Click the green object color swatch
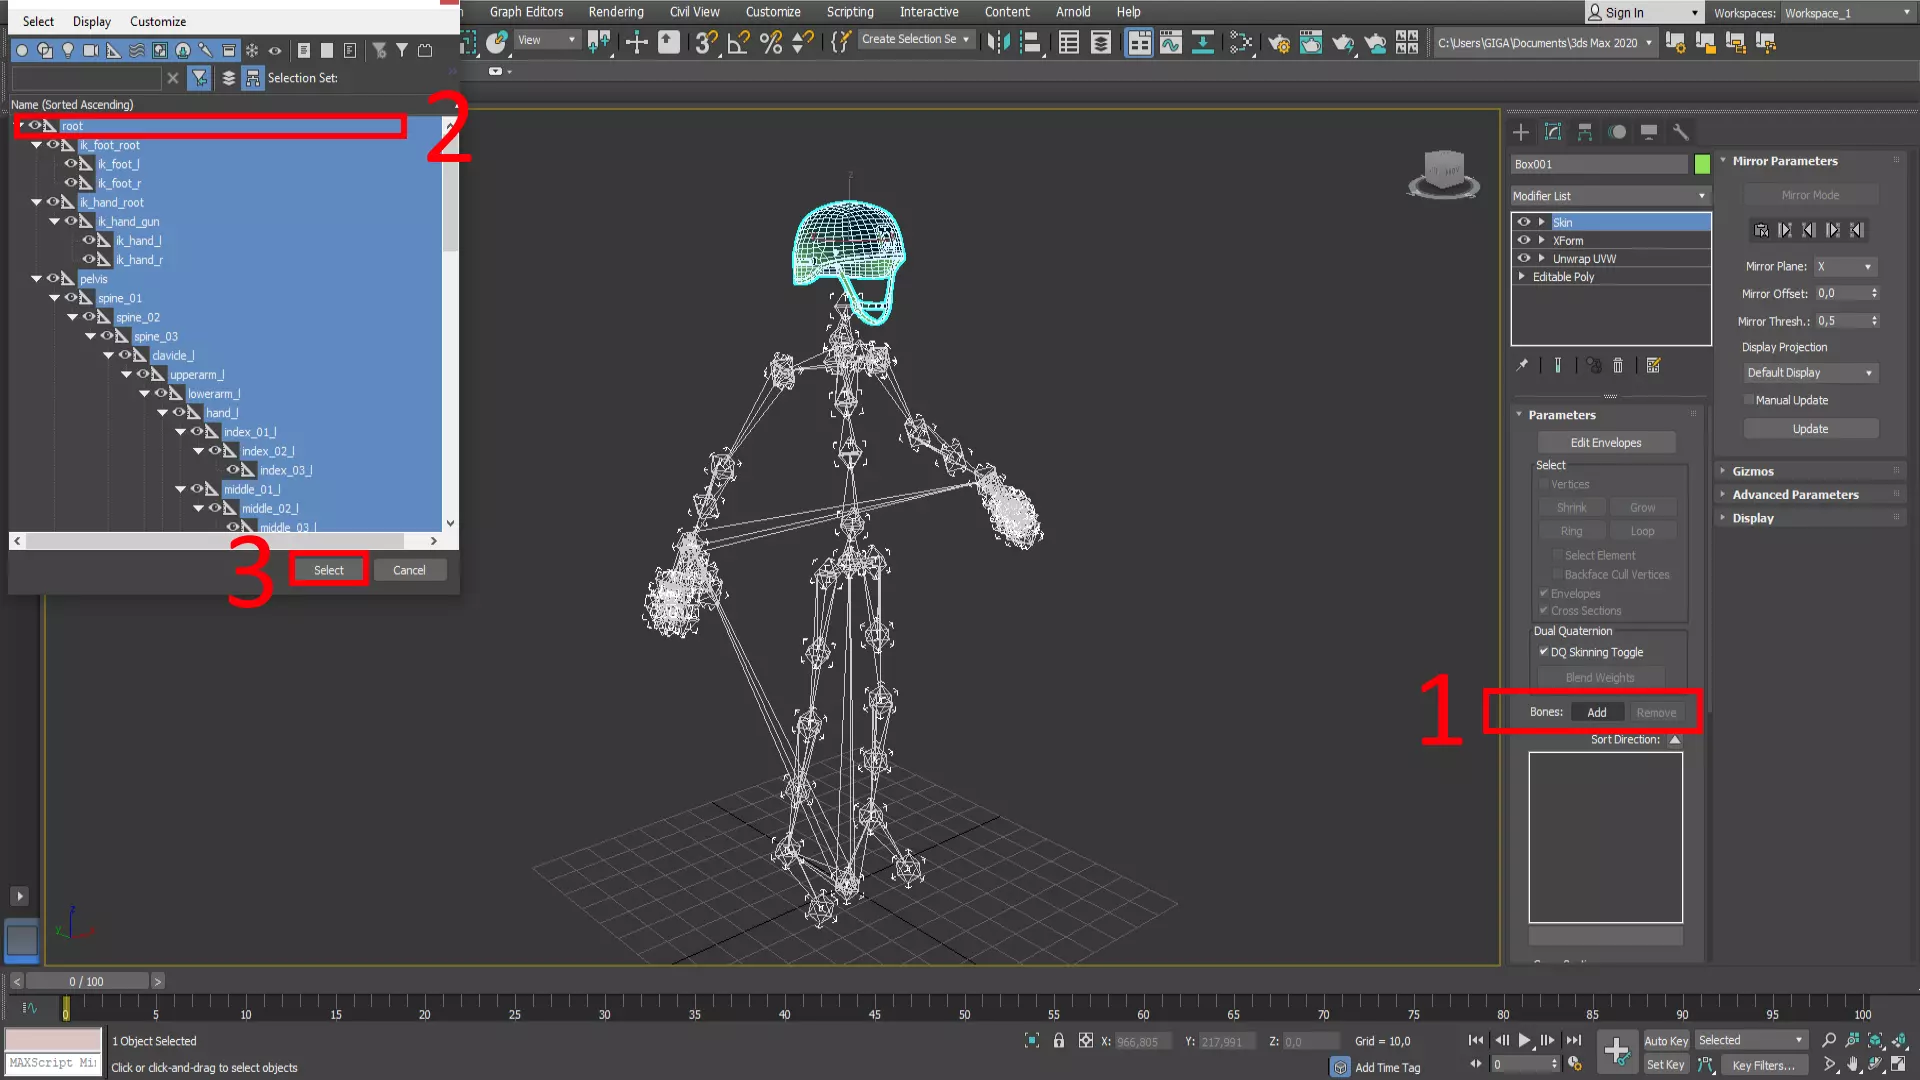The width and height of the screenshot is (1920, 1080). (1702, 164)
